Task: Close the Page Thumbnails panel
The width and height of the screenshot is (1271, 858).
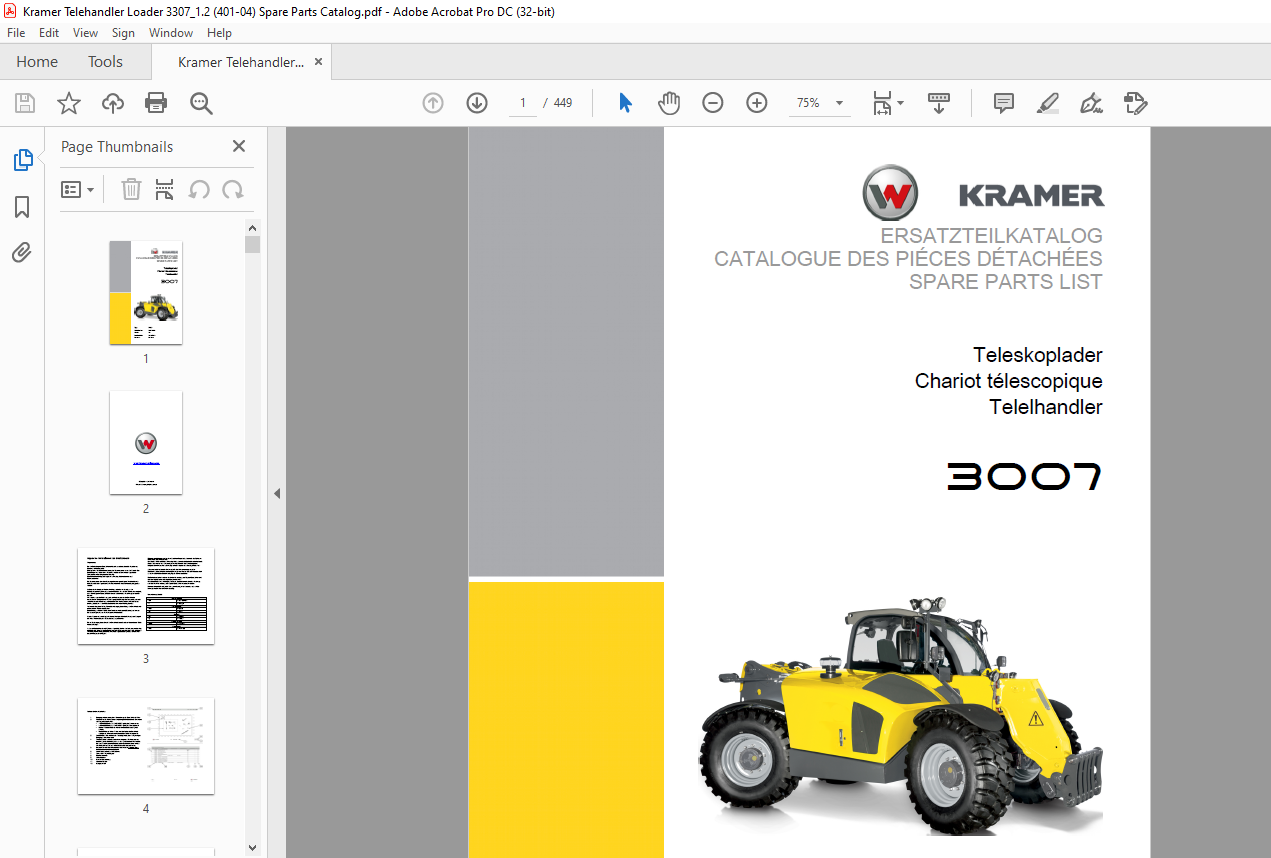Action: click(x=239, y=146)
